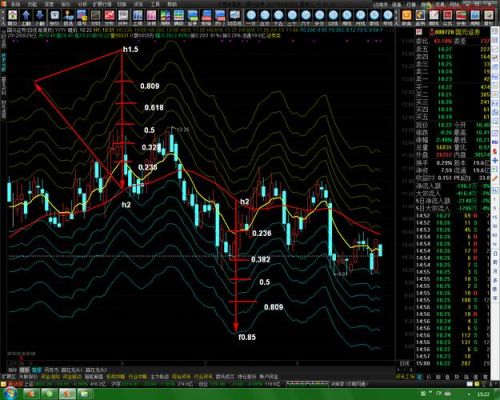Click the folder icon on the taskbar
Screen dimensions: 500x400
(85, 394)
